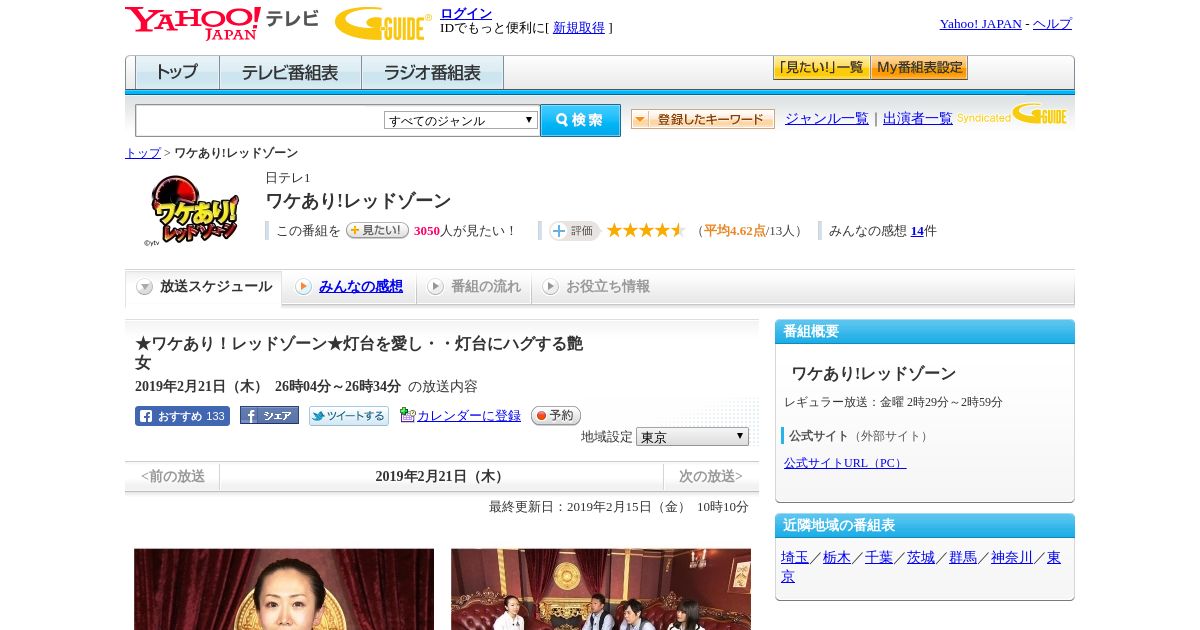Image resolution: width=1200 pixels, height=630 pixels.
Task: Open the 新規取得 registration link
Action: [x=579, y=28]
